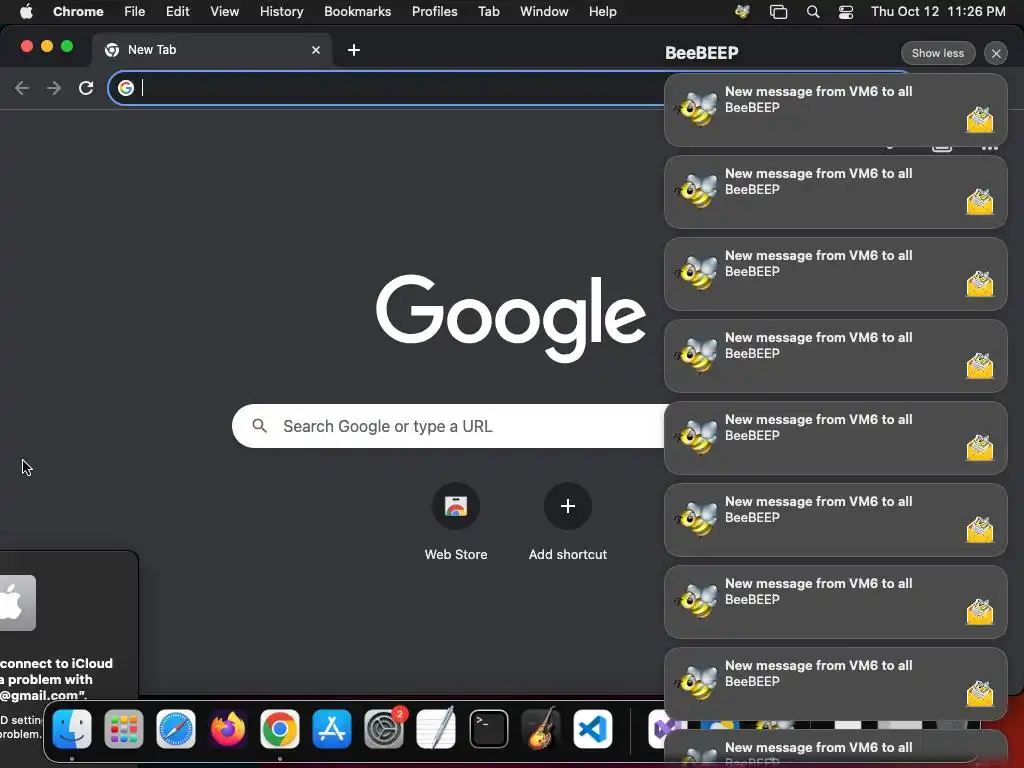Open Spotlight search in the menu bar
The height and width of the screenshot is (768, 1024).
click(x=812, y=12)
